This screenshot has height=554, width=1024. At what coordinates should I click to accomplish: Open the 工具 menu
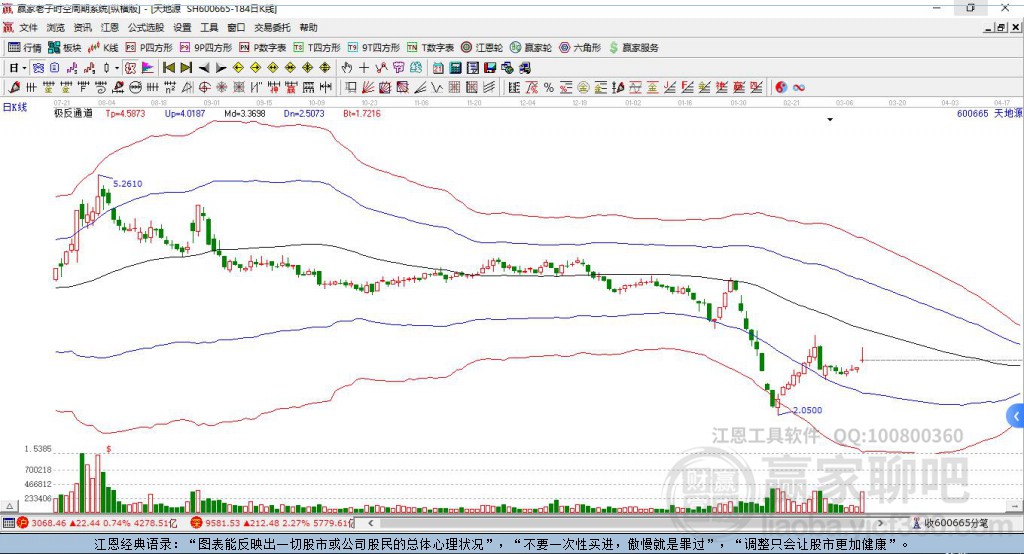point(209,27)
